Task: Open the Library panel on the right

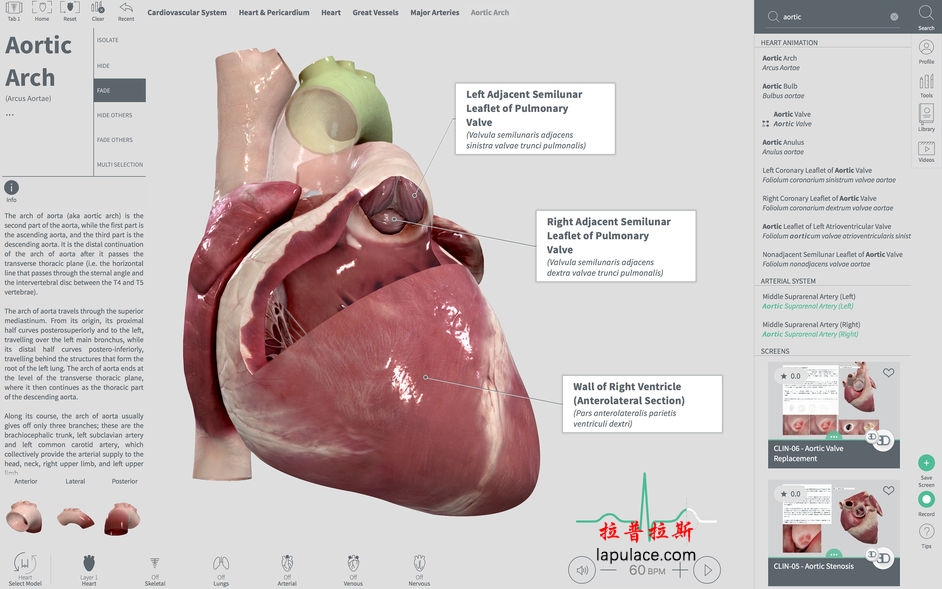Action: point(925,115)
